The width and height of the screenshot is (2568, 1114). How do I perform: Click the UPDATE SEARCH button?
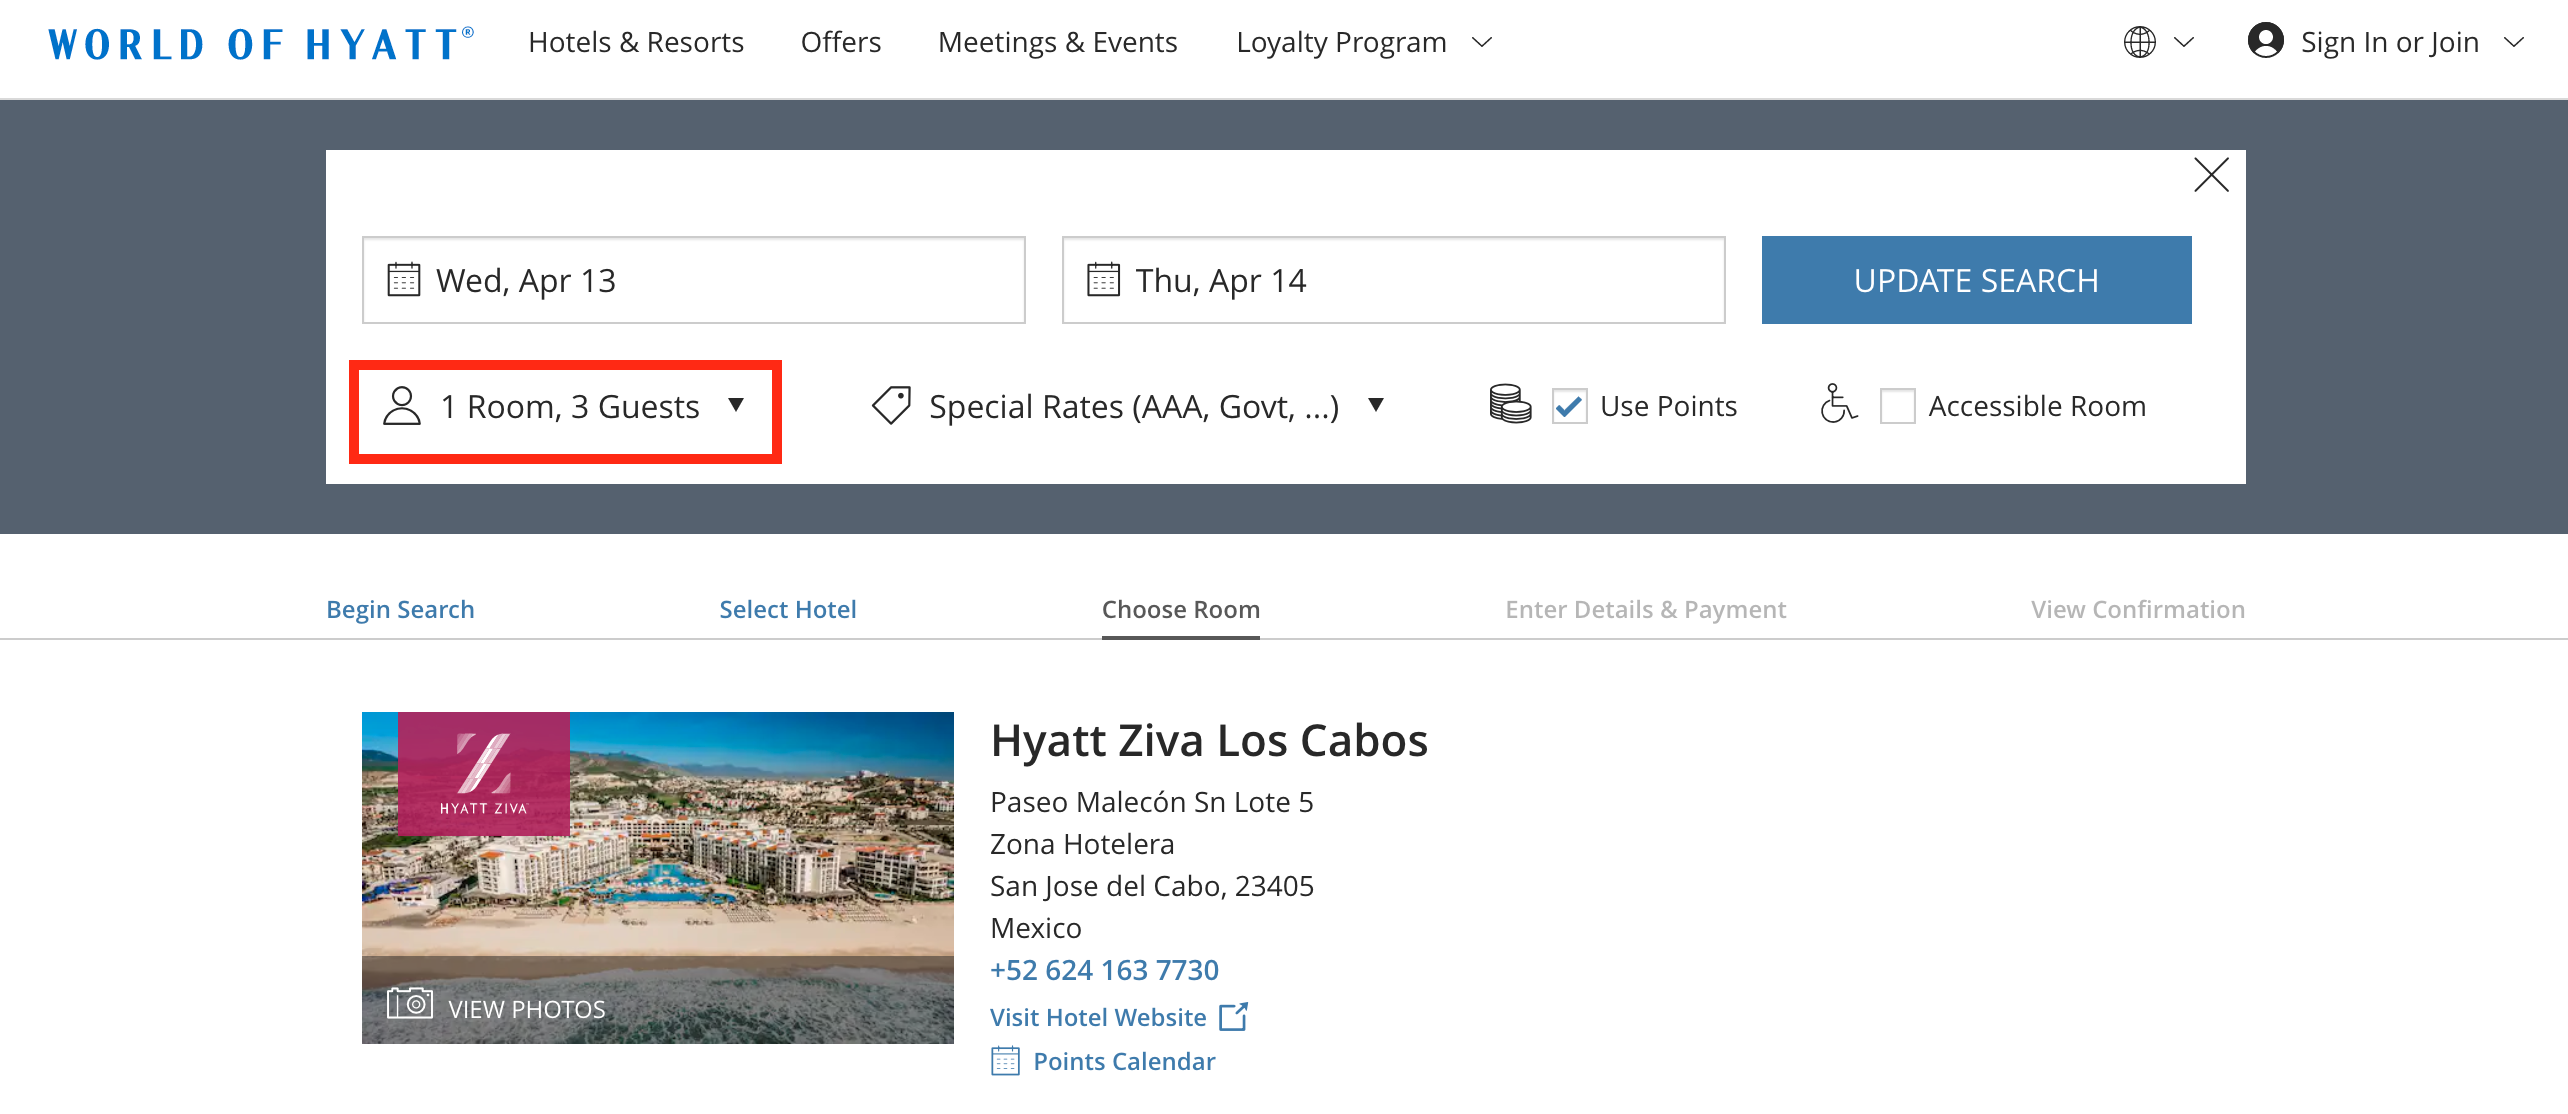point(1976,280)
